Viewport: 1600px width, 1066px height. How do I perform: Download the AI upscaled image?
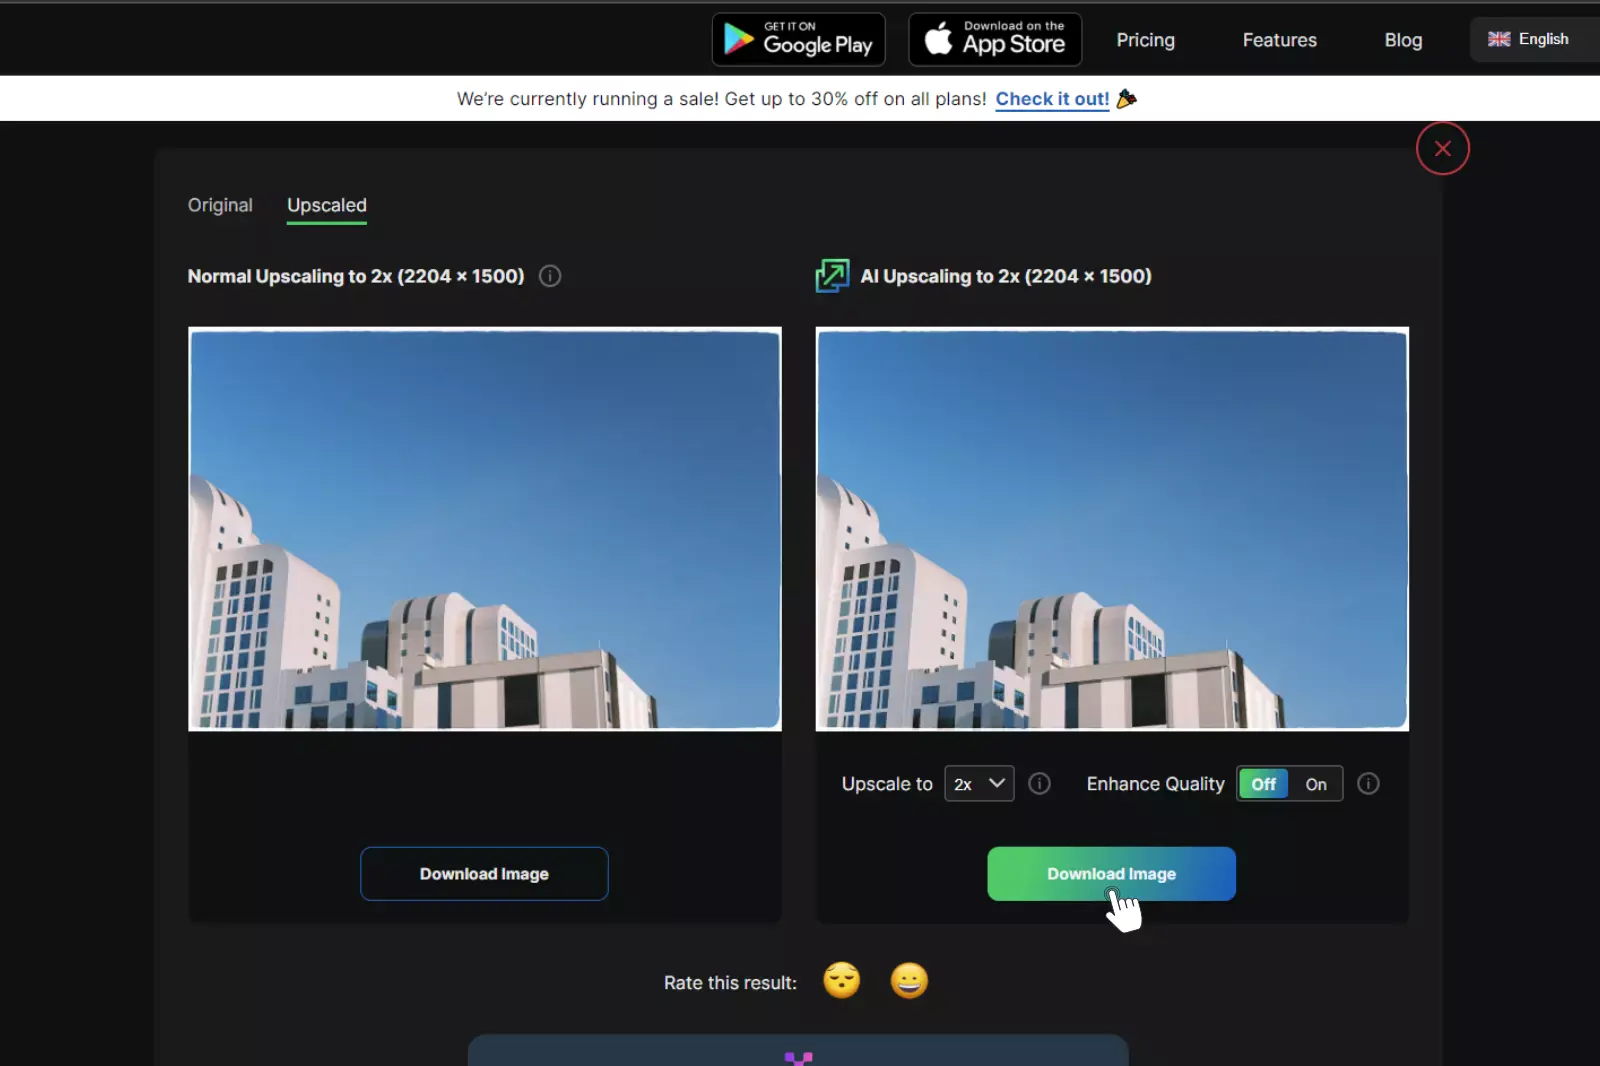tap(1111, 873)
